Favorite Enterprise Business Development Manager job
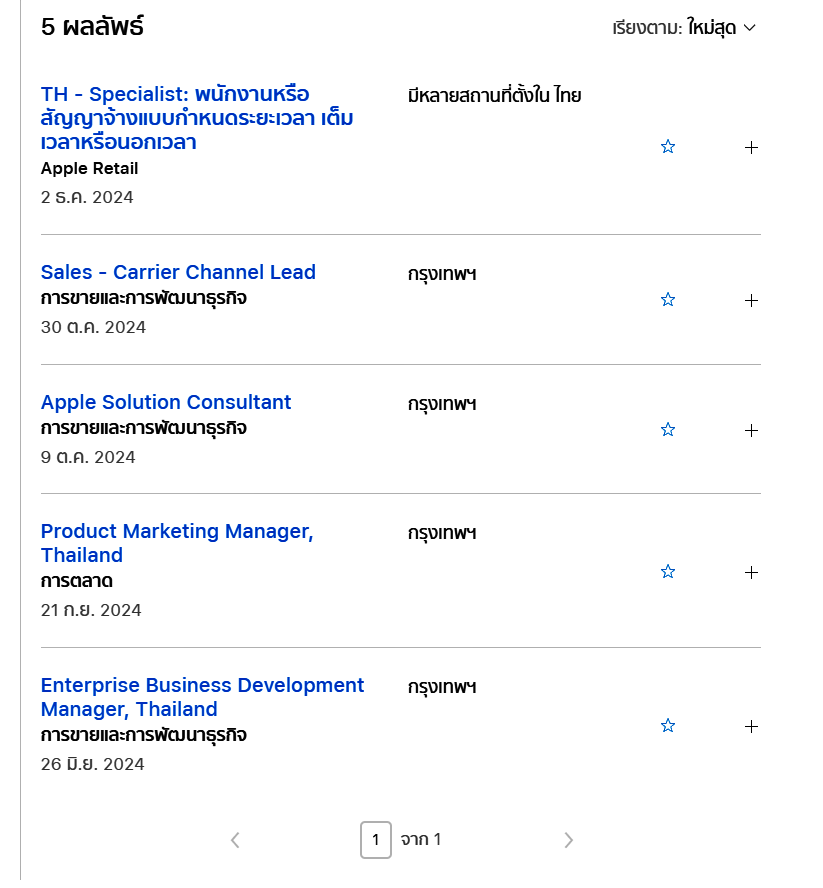This screenshot has width=823, height=888. 668,726
